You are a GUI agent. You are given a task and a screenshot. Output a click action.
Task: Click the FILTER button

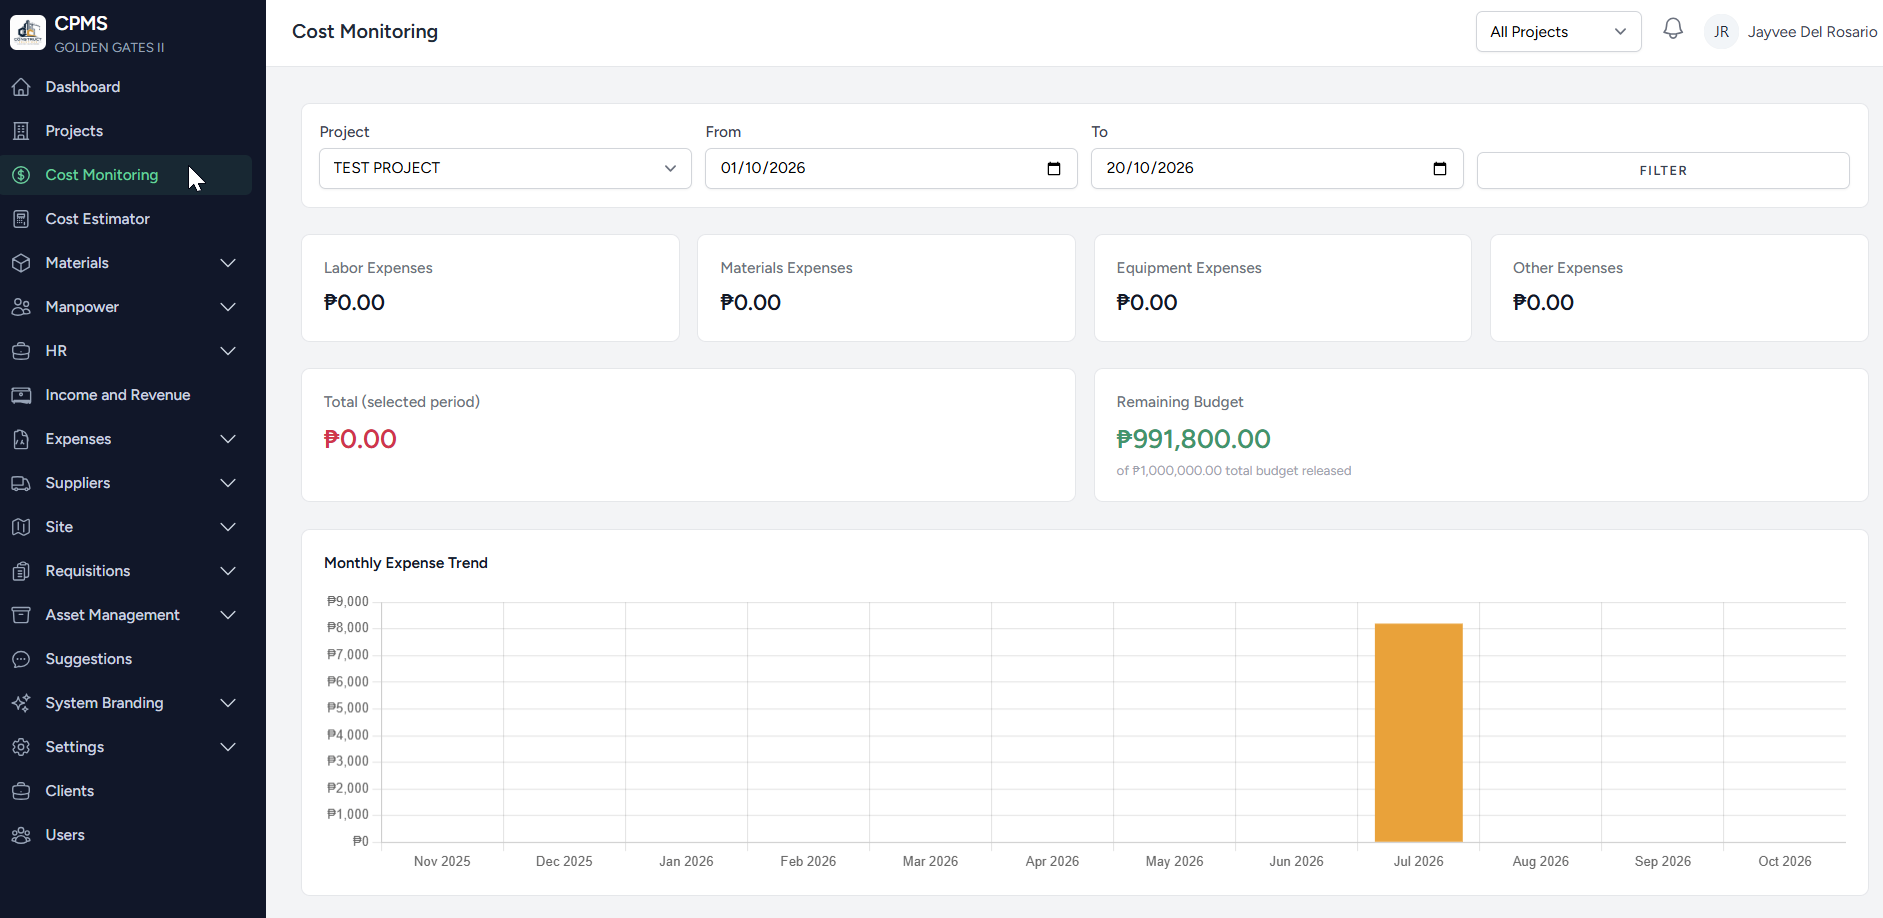click(x=1663, y=170)
